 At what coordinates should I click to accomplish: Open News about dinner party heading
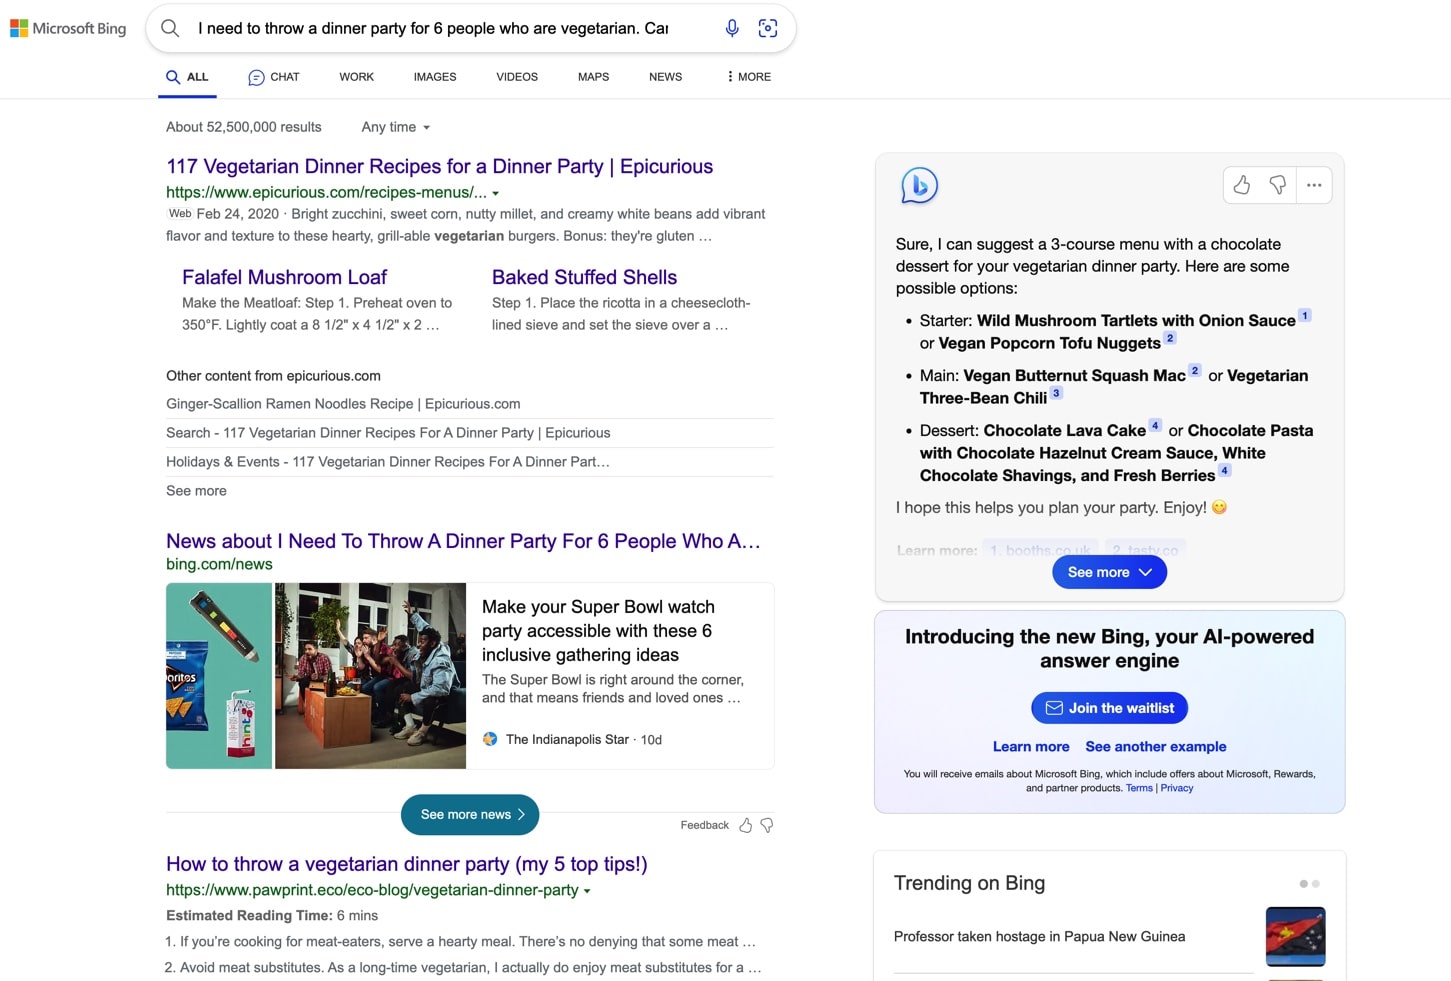(463, 541)
